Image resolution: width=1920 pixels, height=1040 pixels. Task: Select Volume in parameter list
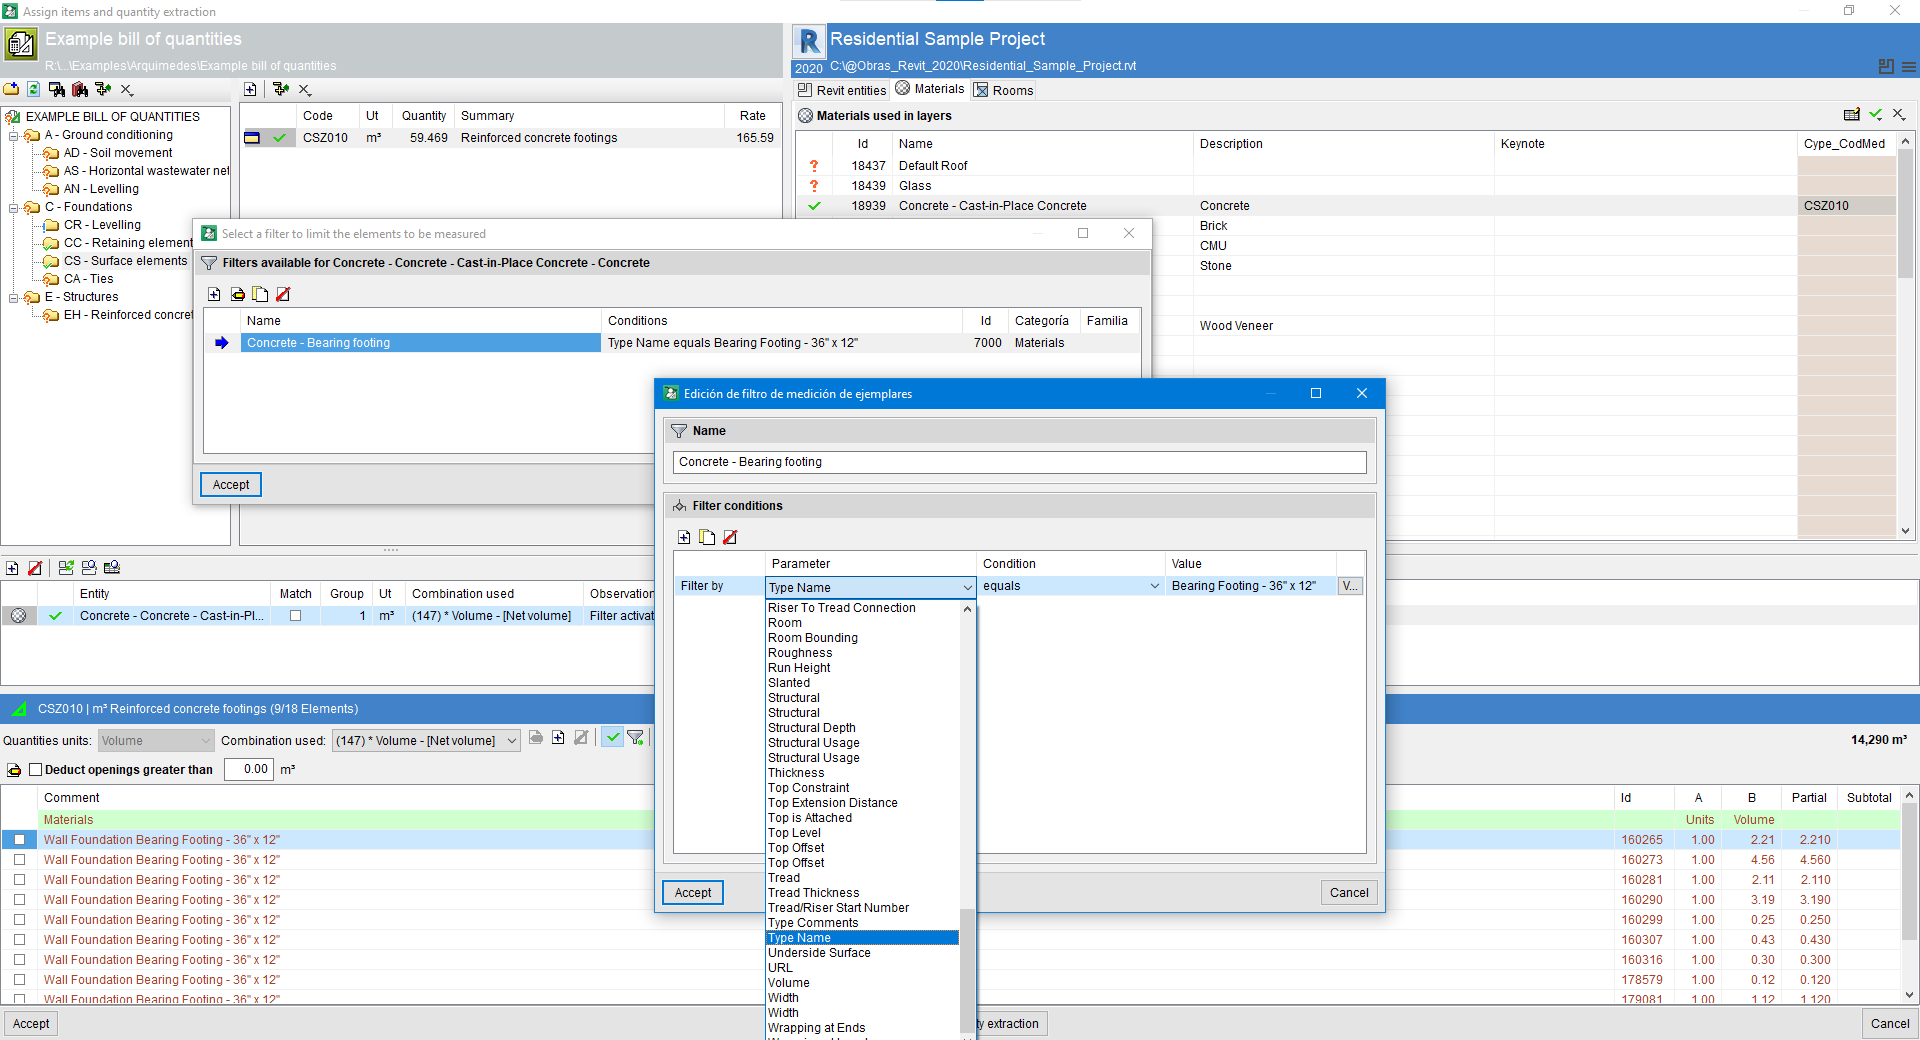(789, 983)
